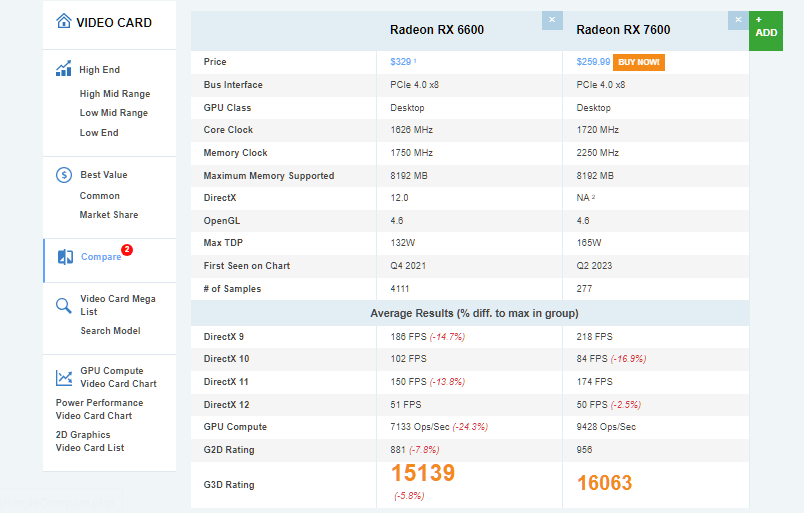Click the Average Results section header
Screen dimensions: 804x513
point(474,313)
